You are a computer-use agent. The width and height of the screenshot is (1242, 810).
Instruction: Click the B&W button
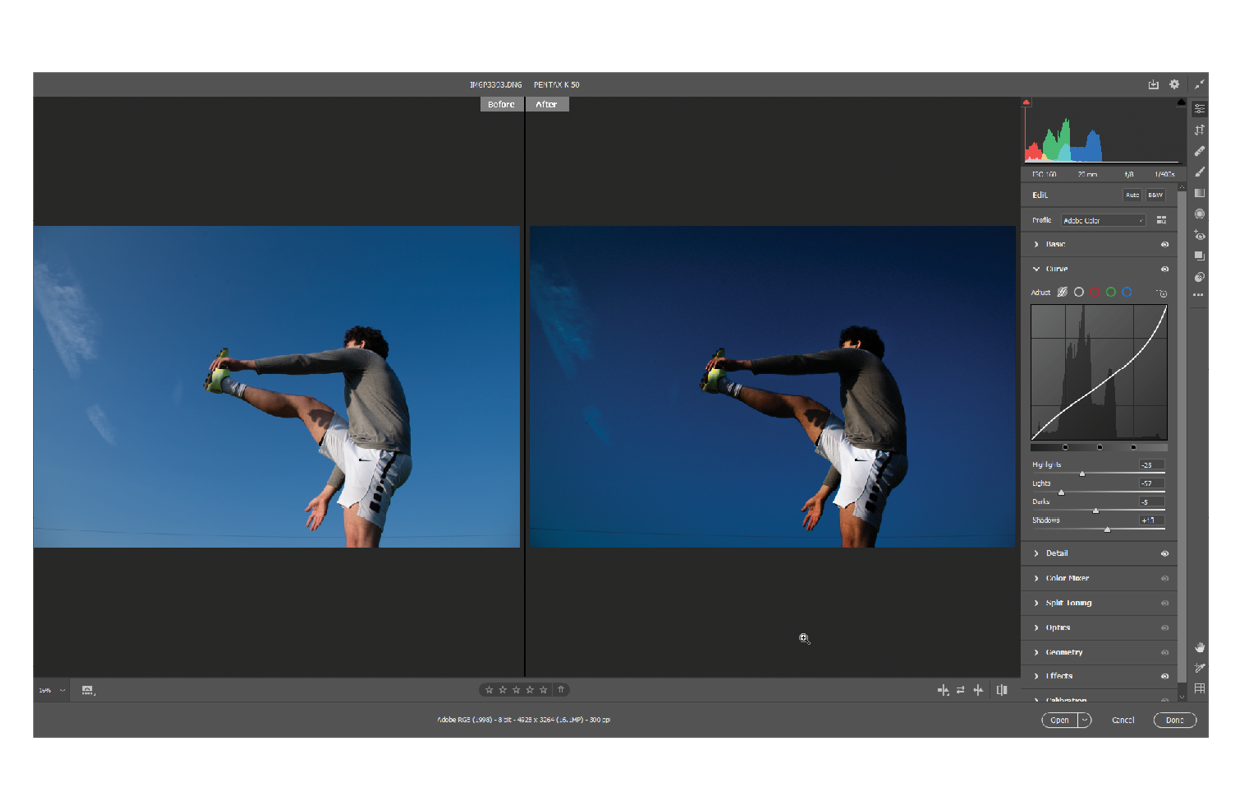point(1156,196)
